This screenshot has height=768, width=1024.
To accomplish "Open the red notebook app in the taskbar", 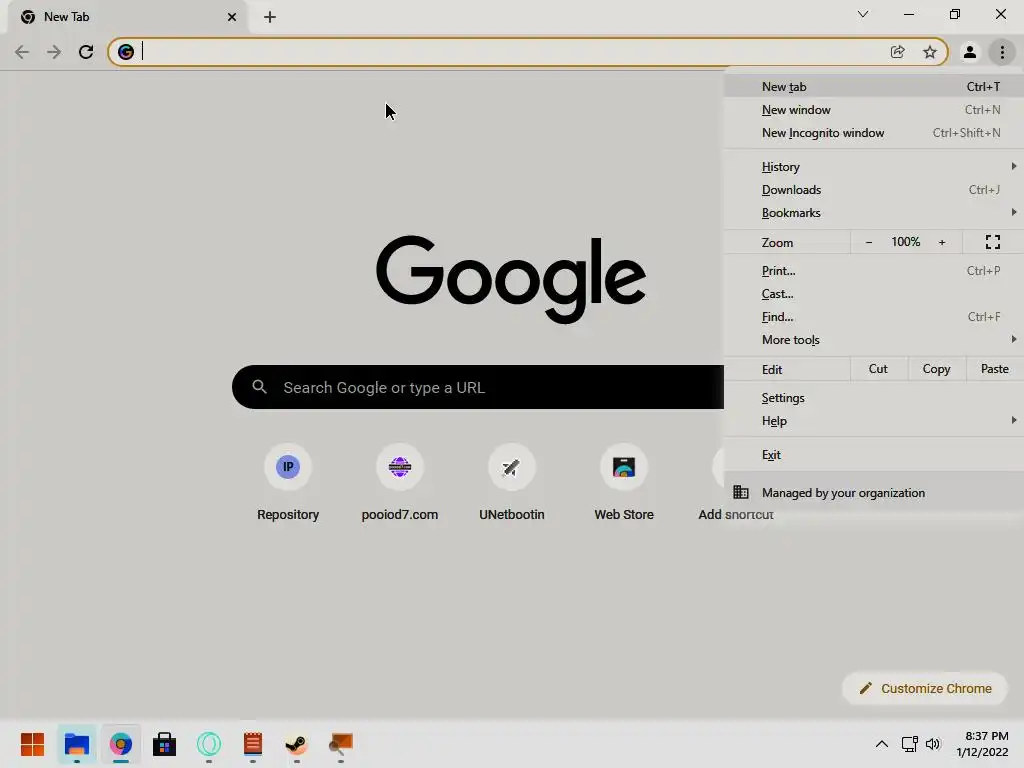I will pos(253,744).
